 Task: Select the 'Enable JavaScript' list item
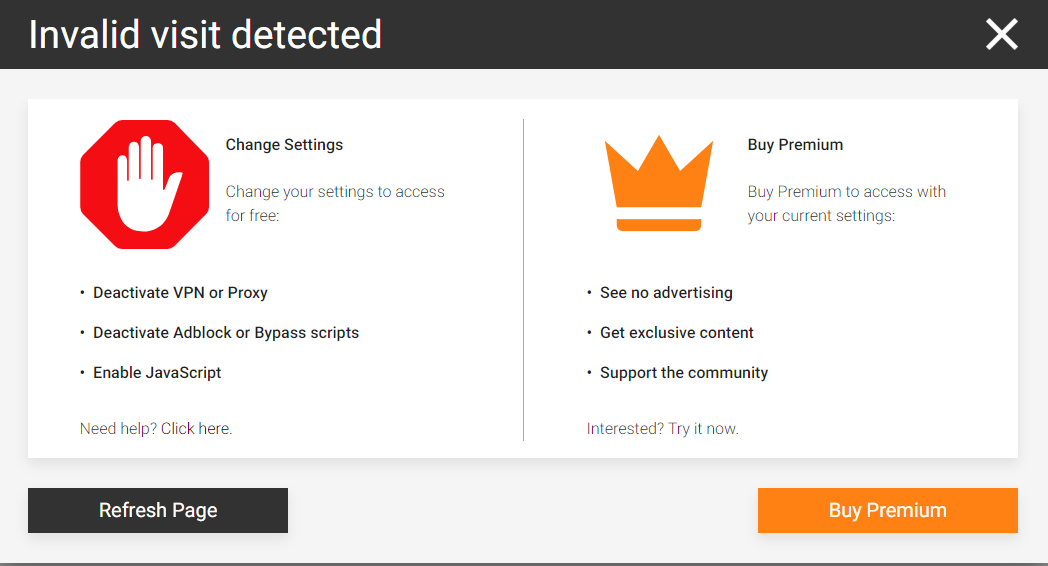pos(157,373)
